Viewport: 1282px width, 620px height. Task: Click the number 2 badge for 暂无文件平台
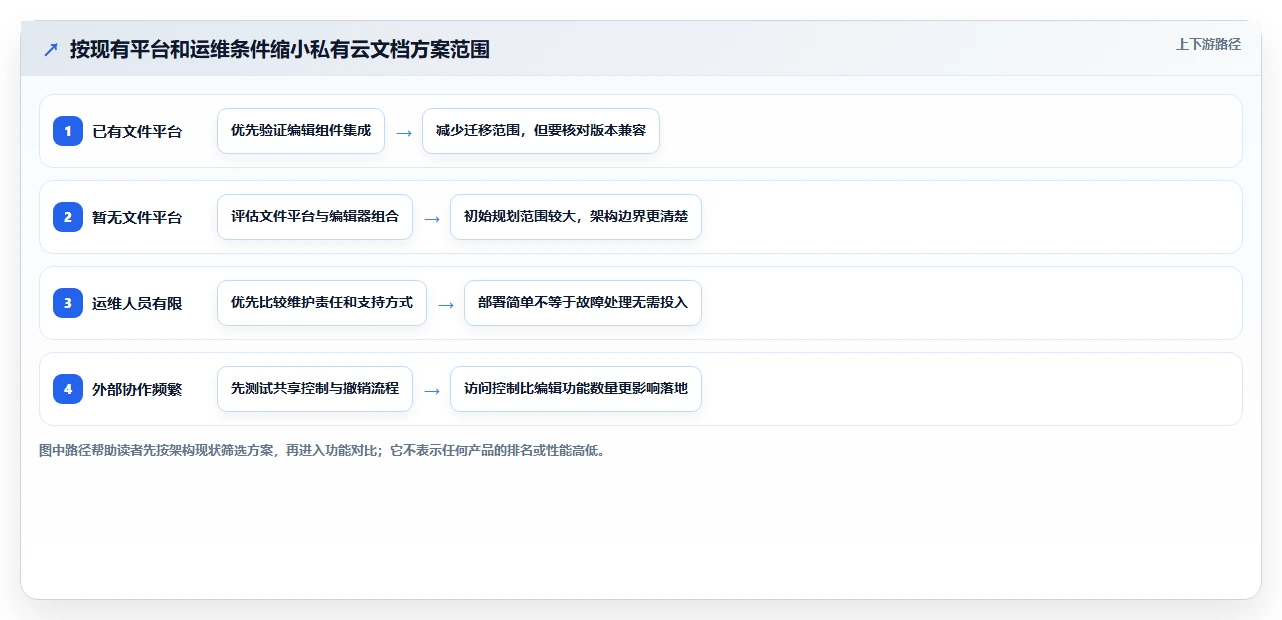(68, 217)
